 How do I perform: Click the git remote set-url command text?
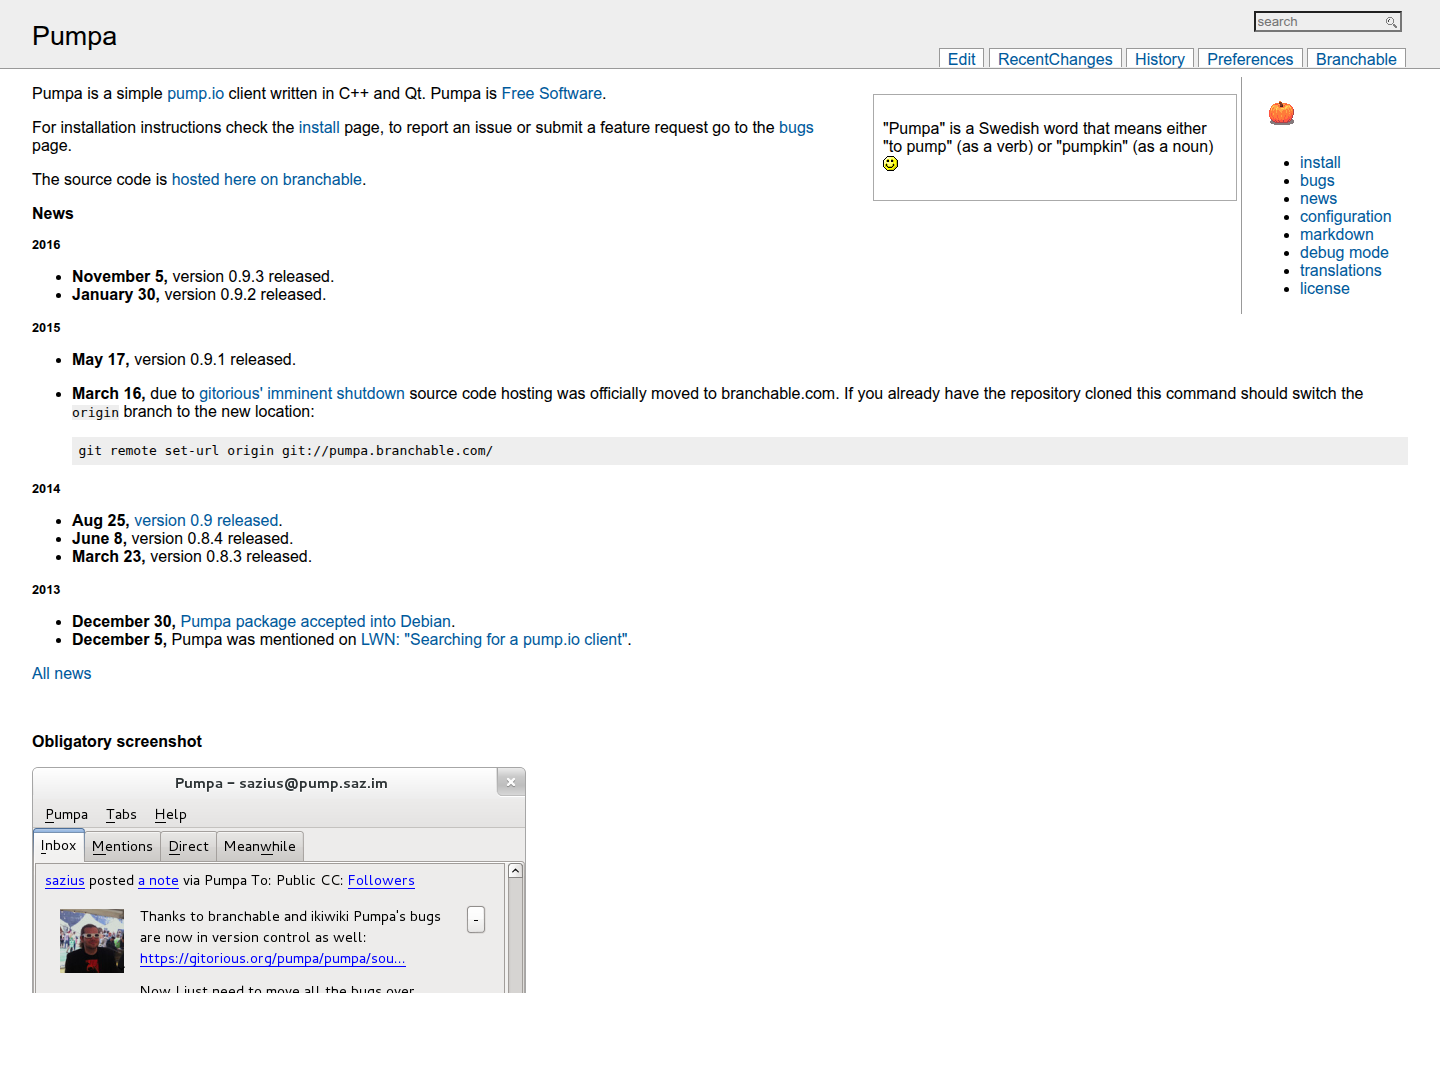pyautogui.click(x=286, y=451)
